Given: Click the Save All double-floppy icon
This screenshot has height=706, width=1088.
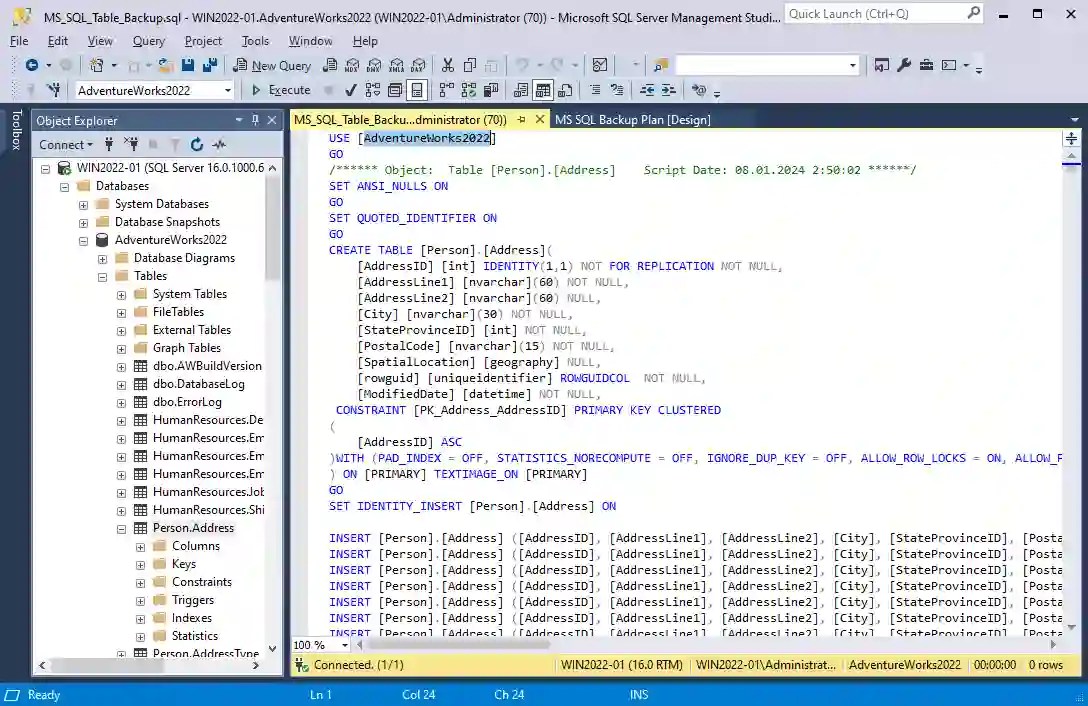Looking at the screenshot, I should 210,65.
